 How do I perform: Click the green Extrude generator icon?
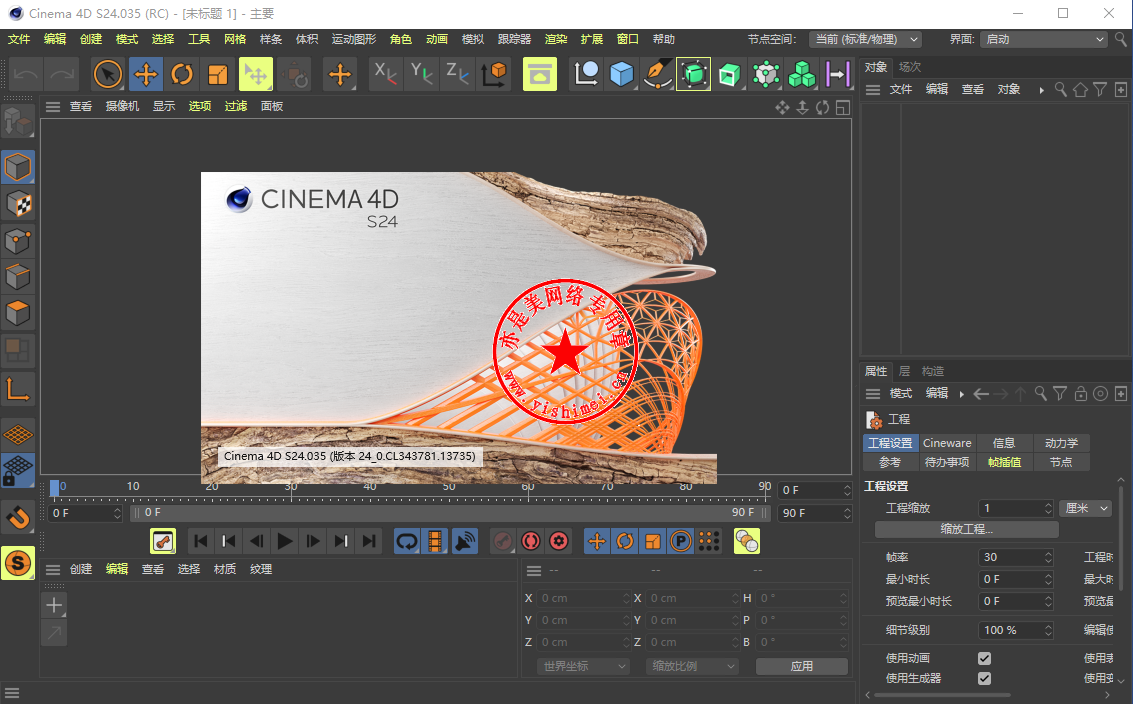click(729, 74)
